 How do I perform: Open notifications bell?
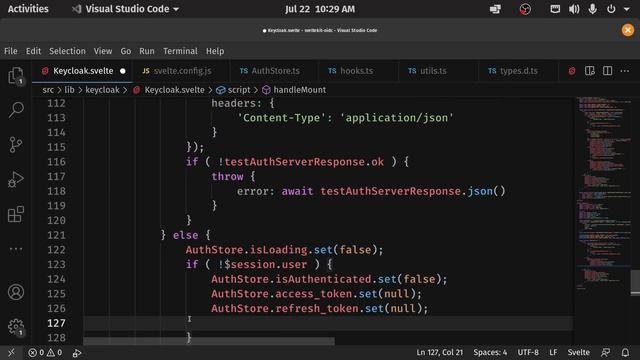tap(625, 352)
